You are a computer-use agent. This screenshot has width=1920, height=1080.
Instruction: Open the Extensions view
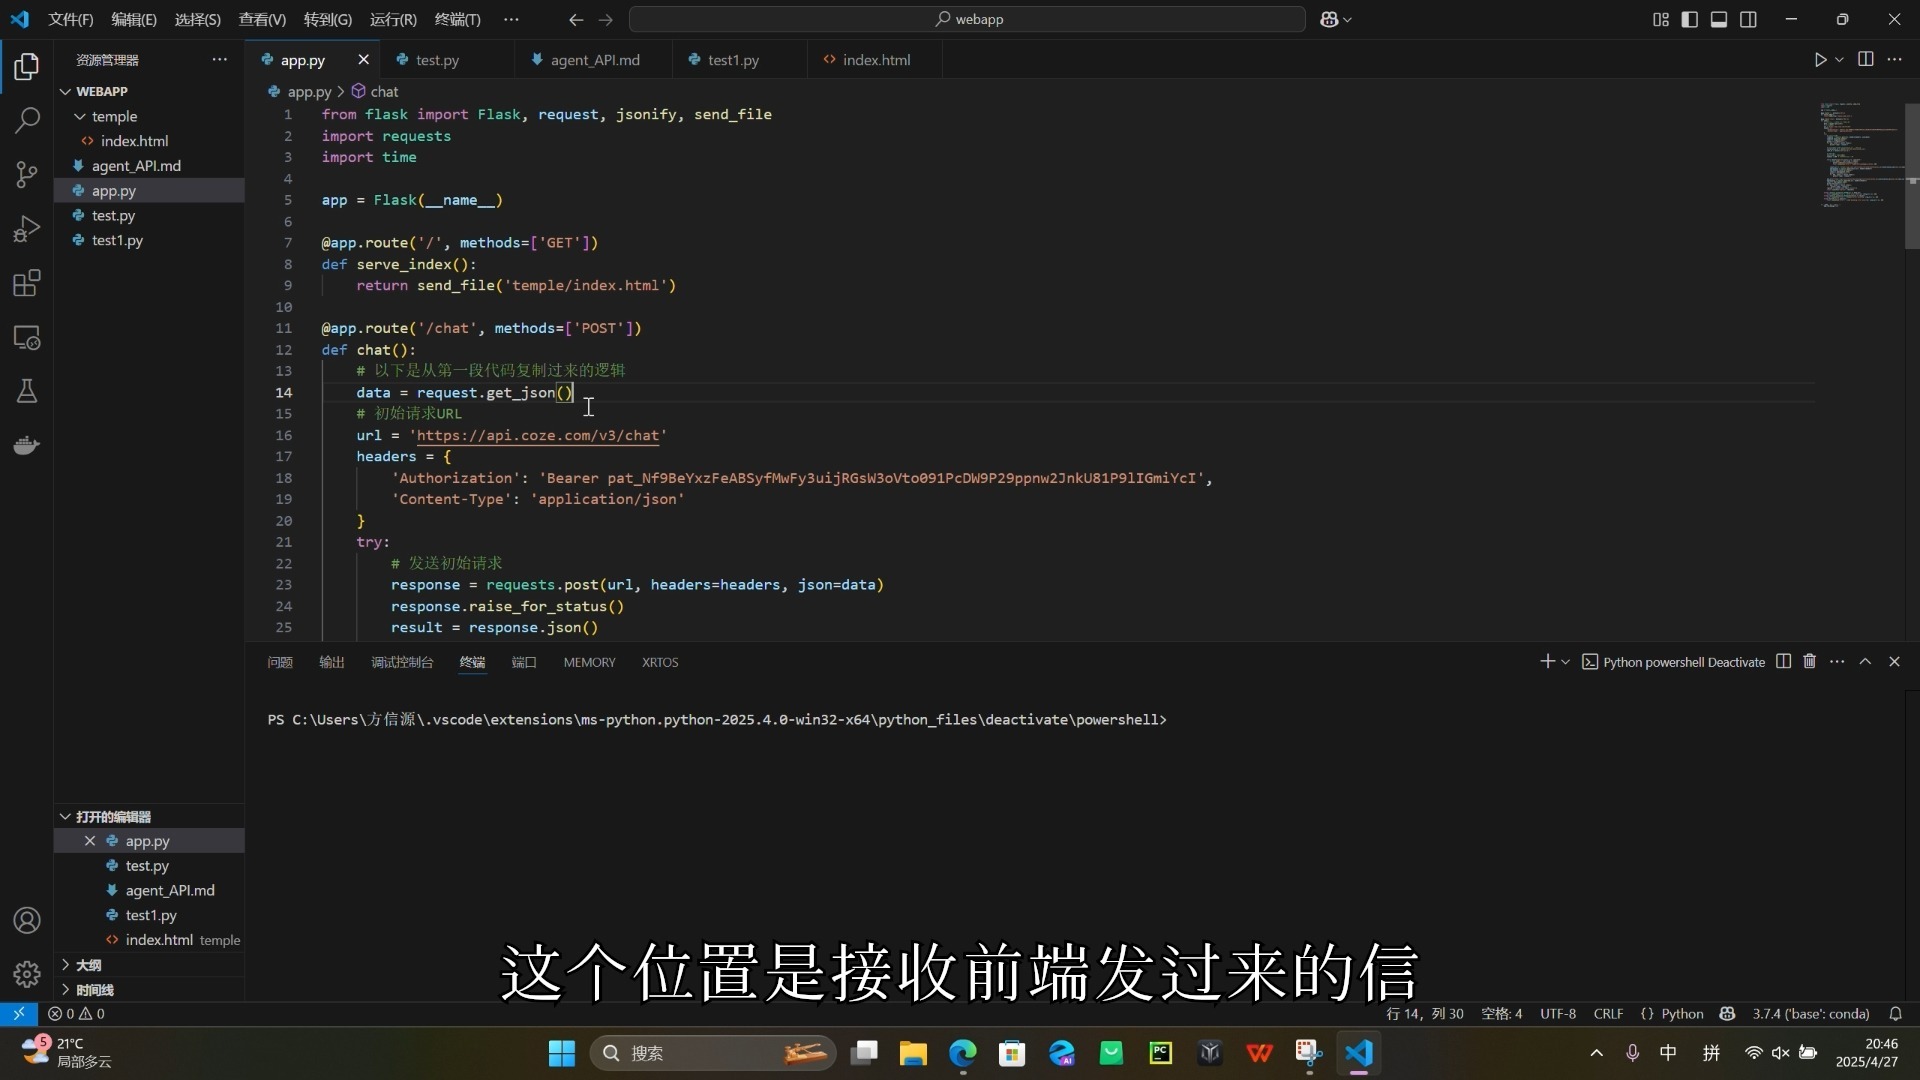click(27, 283)
